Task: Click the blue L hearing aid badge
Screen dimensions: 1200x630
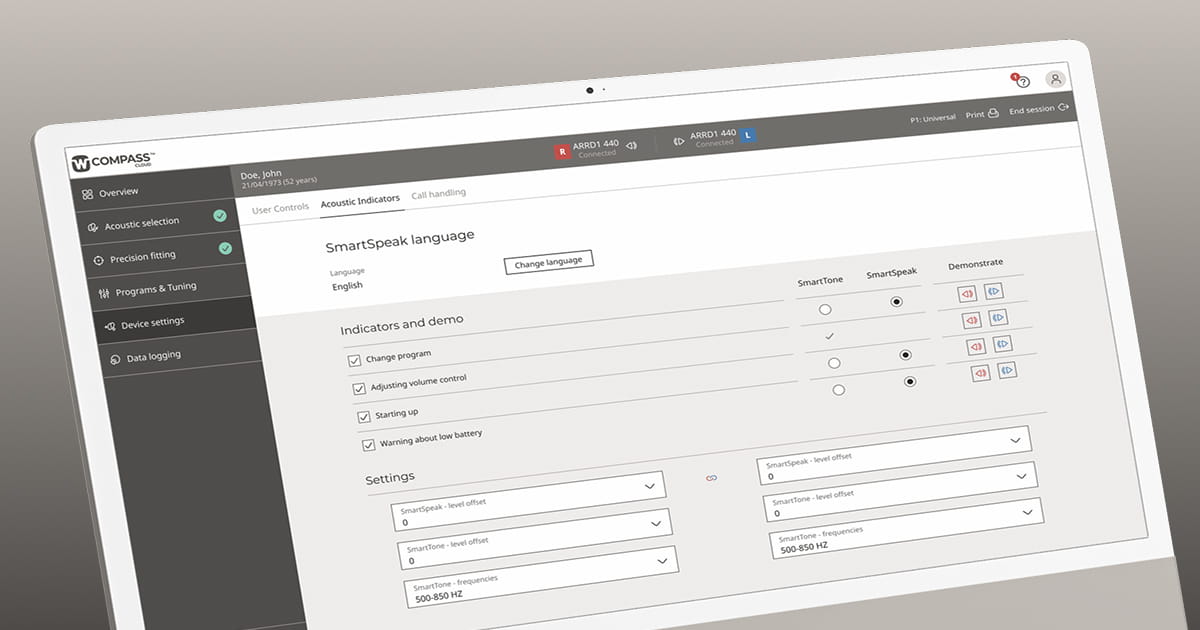Action: point(746,136)
